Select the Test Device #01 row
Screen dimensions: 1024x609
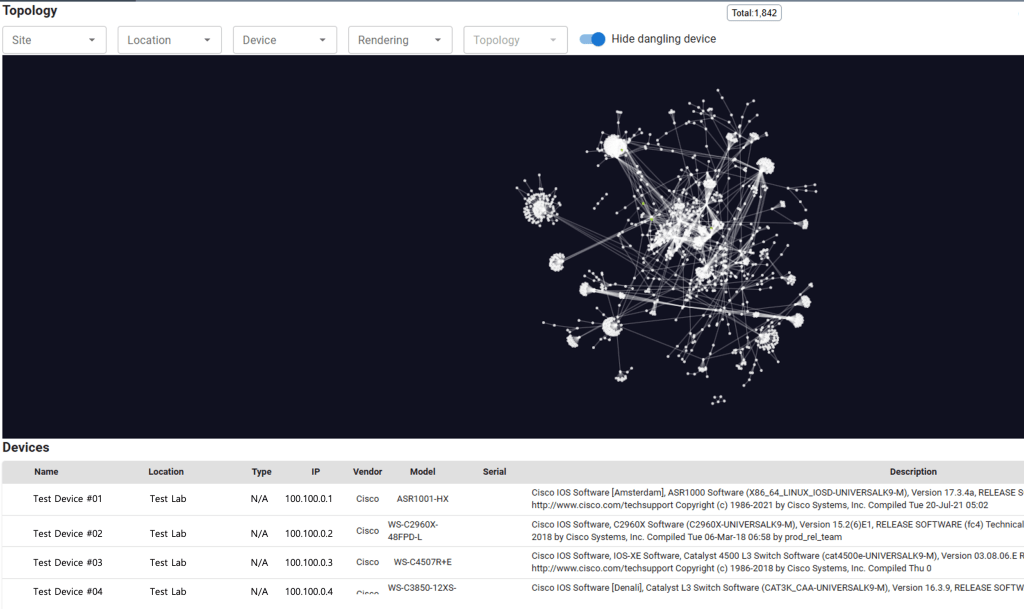67,499
